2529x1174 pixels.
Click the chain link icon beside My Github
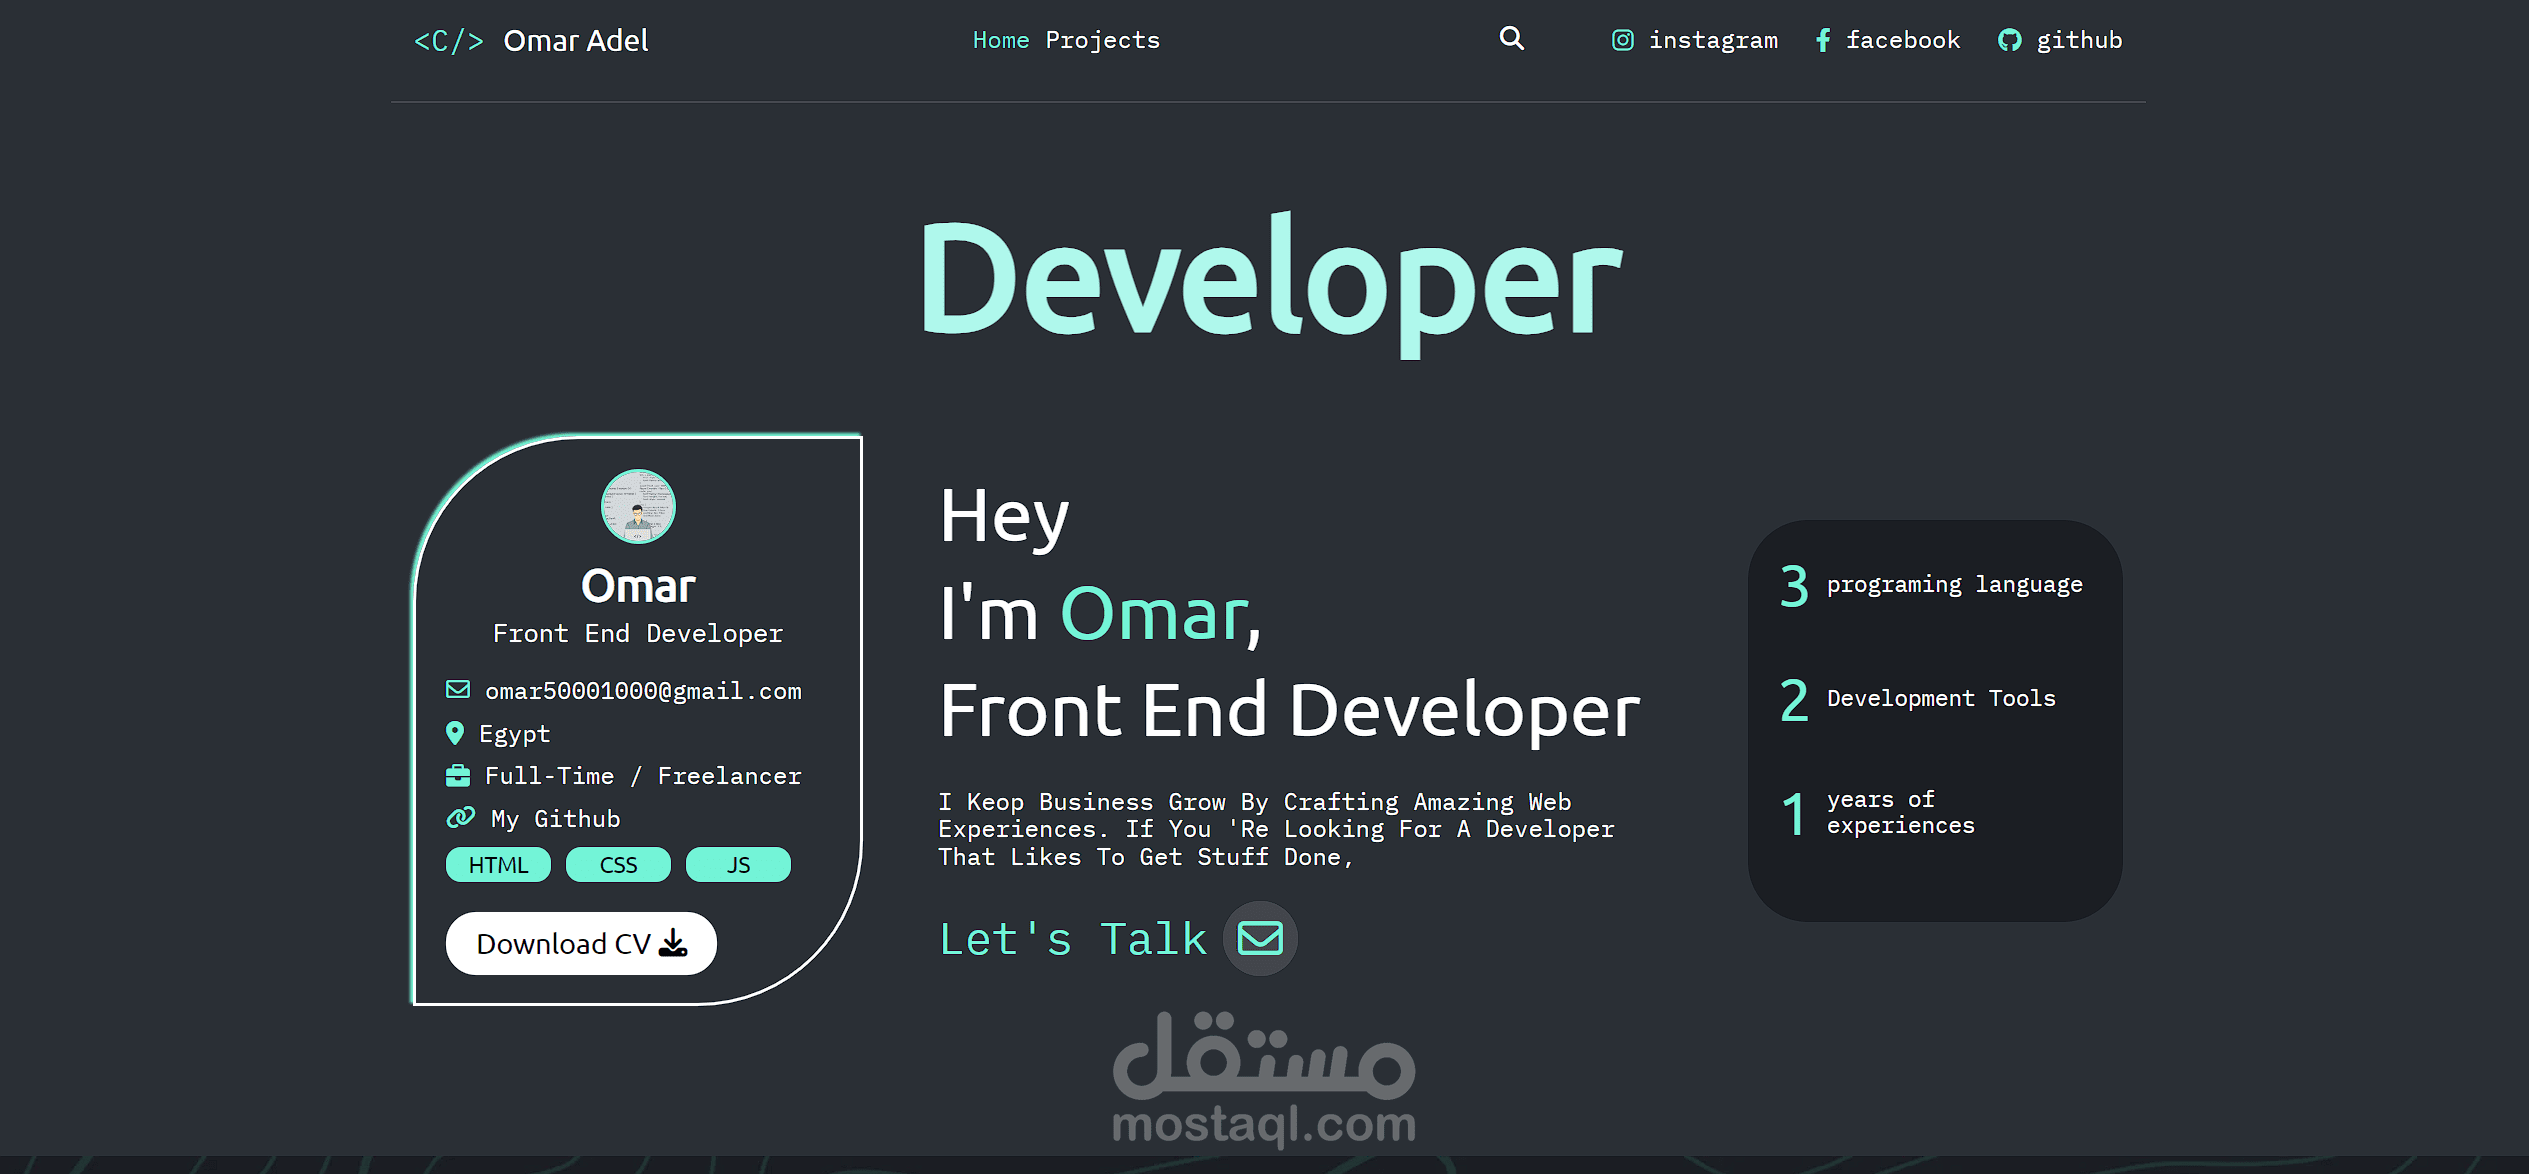point(460,818)
